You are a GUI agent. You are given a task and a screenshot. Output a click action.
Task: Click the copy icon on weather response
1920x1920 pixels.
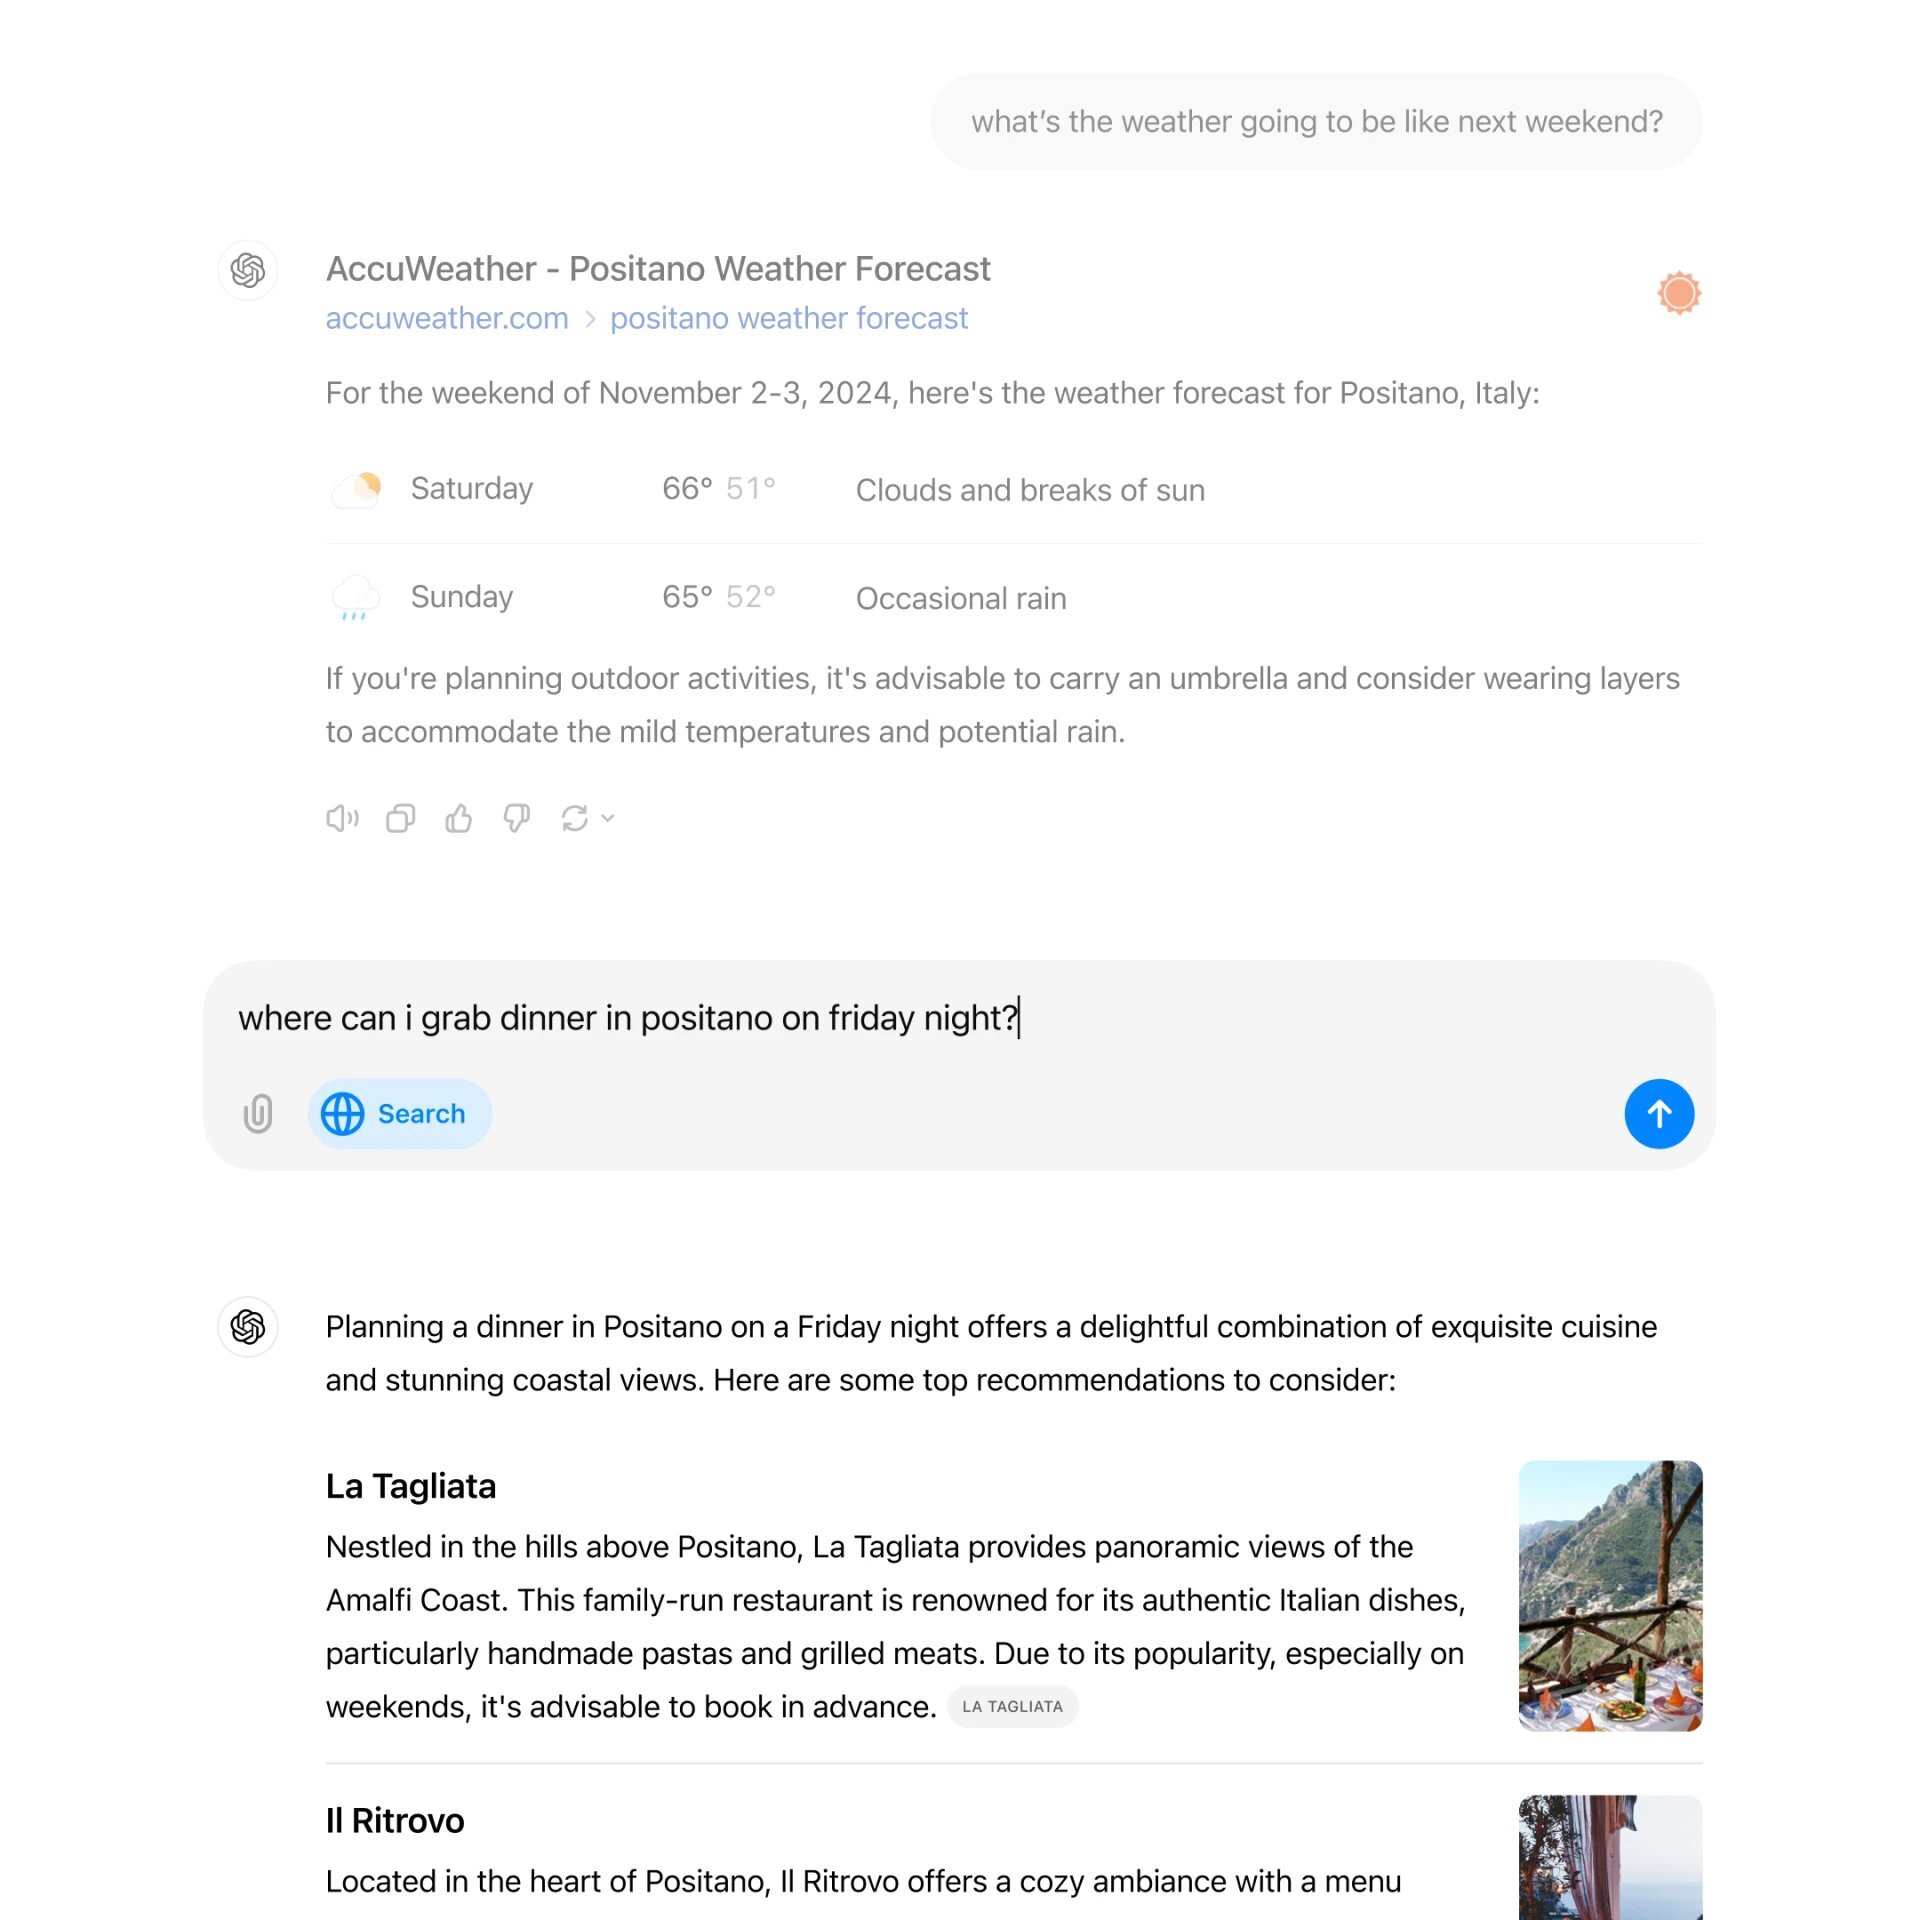(x=401, y=818)
